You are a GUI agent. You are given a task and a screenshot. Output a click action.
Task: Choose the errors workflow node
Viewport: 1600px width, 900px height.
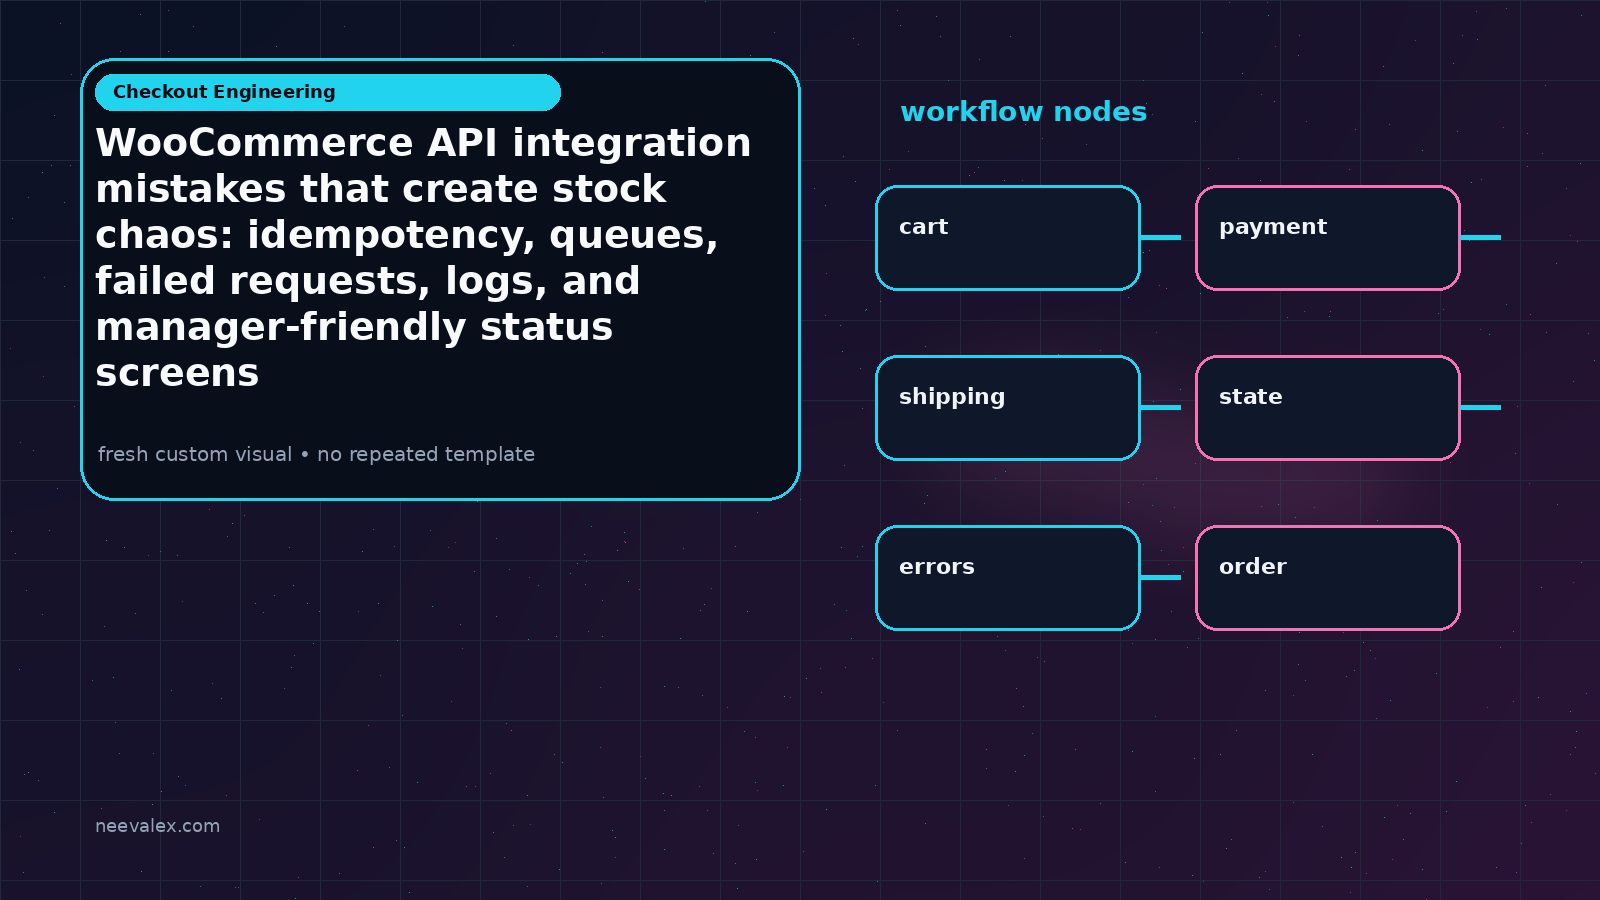click(1008, 578)
